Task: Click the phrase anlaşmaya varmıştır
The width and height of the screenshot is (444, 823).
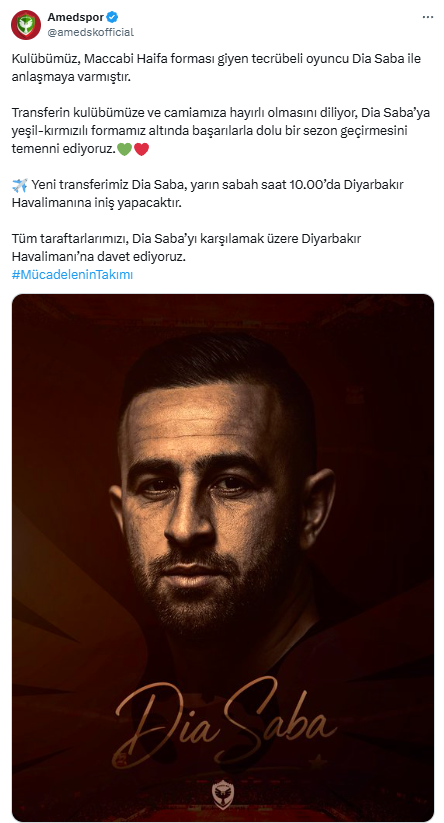Action: point(71,77)
